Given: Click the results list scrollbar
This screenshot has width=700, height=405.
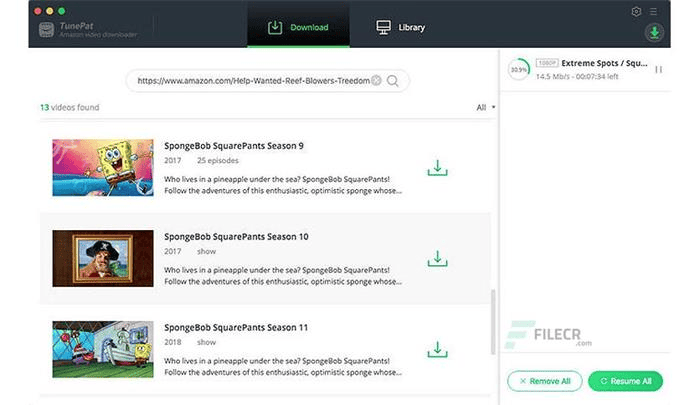Looking at the screenshot, I should 493,322.
